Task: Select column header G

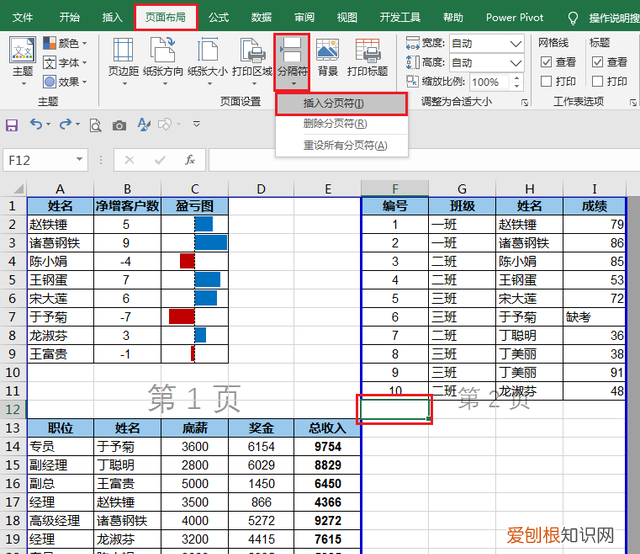Action: pos(462,189)
